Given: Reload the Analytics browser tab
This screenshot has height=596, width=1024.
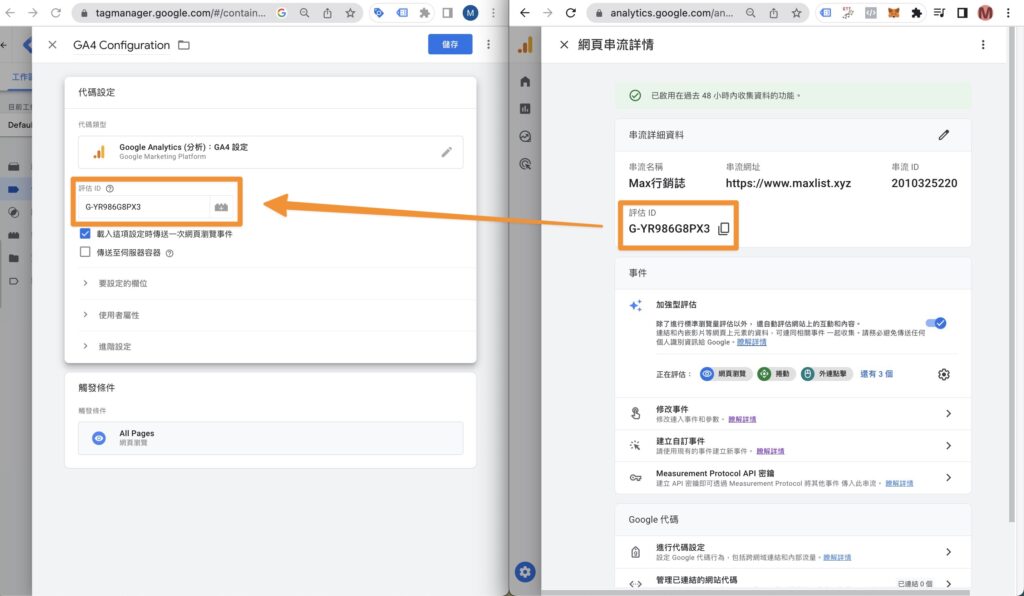Looking at the screenshot, I should click(571, 13).
